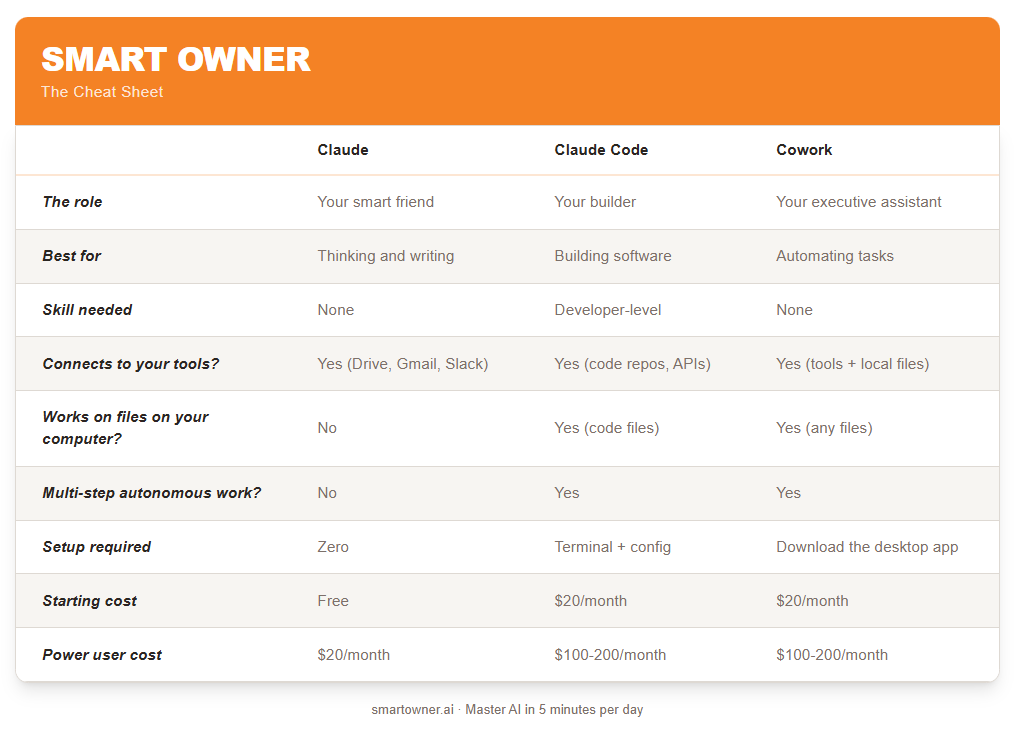
Task: Click the SMART OWNER heading
Action: [176, 59]
